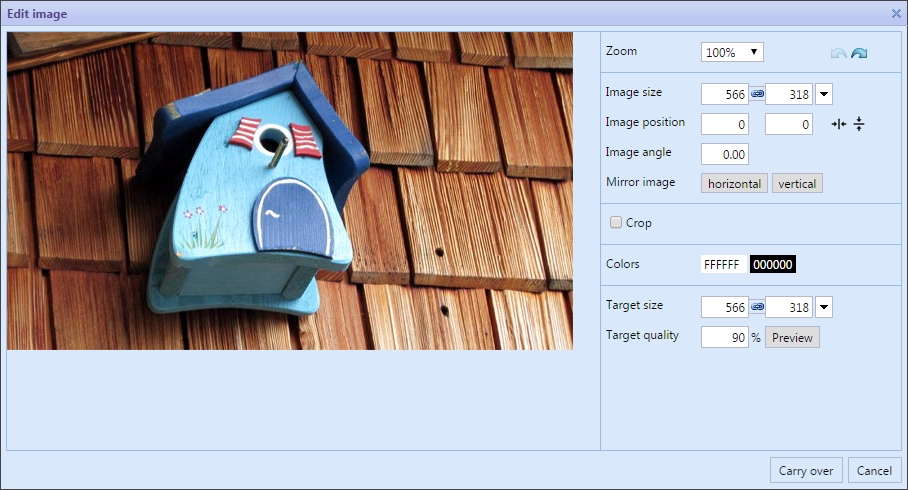Center the image vertically
The height and width of the screenshot is (490, 908).
coord(859,124)
